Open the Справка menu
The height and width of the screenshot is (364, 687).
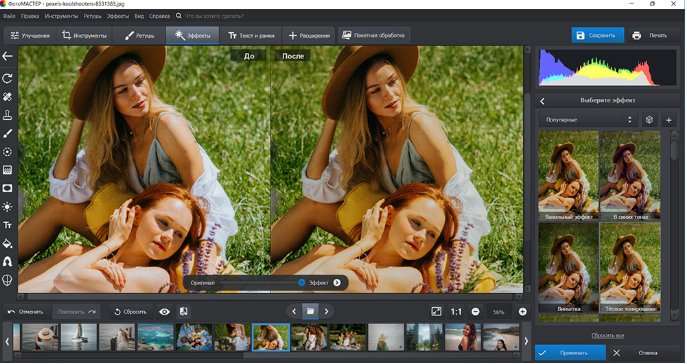[159, 16]
